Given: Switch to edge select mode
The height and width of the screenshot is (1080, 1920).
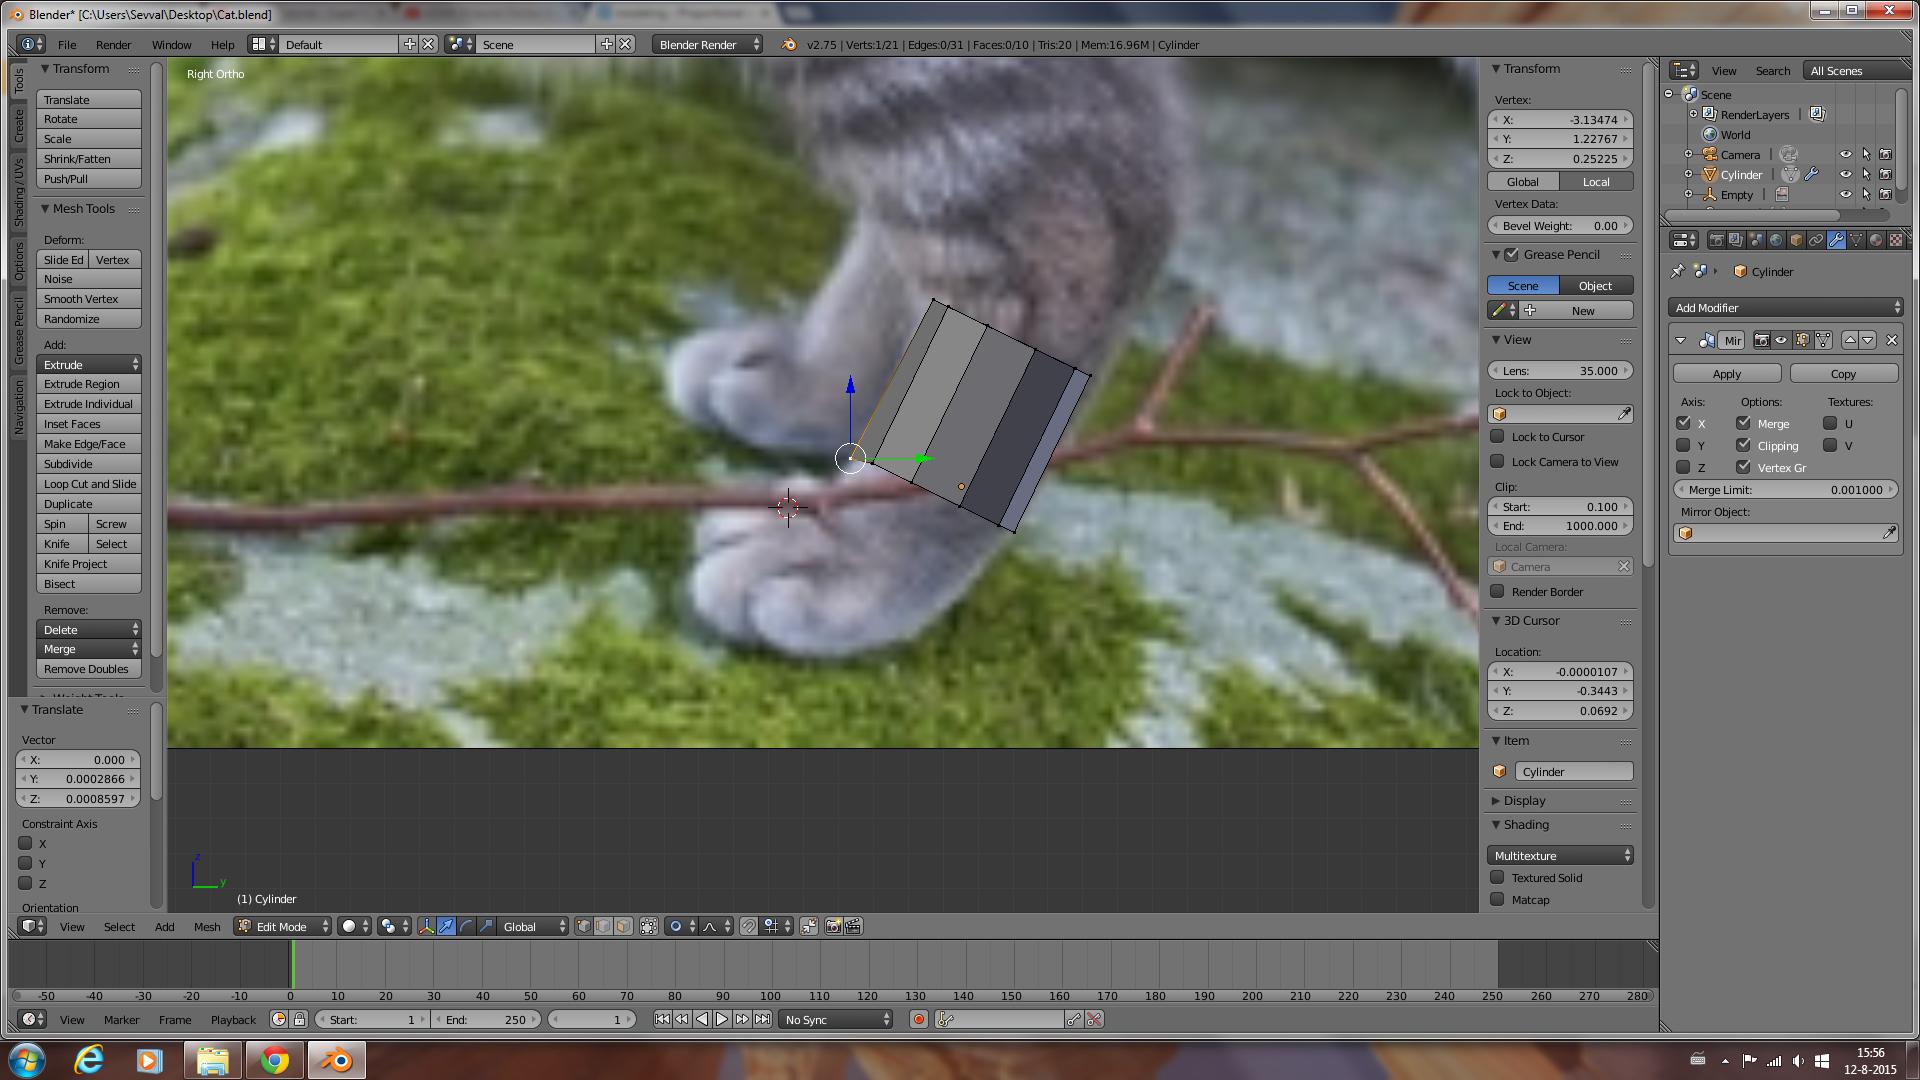Looking at the screenshot, I should pos(604,926).
